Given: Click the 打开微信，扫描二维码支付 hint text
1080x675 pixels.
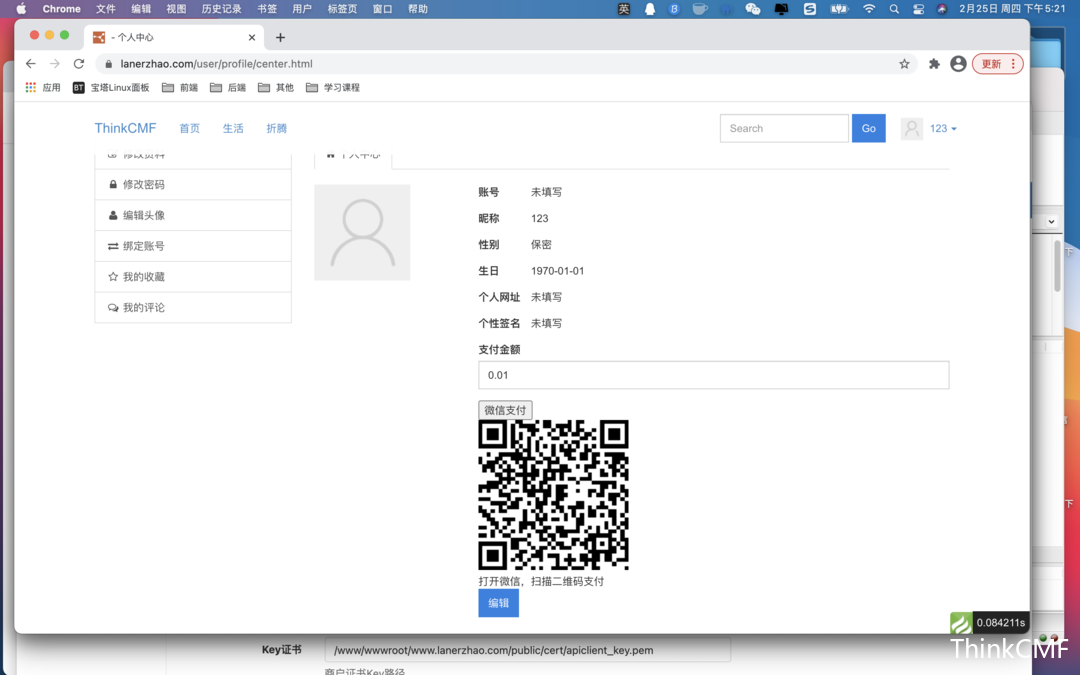Looking at the screenshot, I should click(541, 581).
